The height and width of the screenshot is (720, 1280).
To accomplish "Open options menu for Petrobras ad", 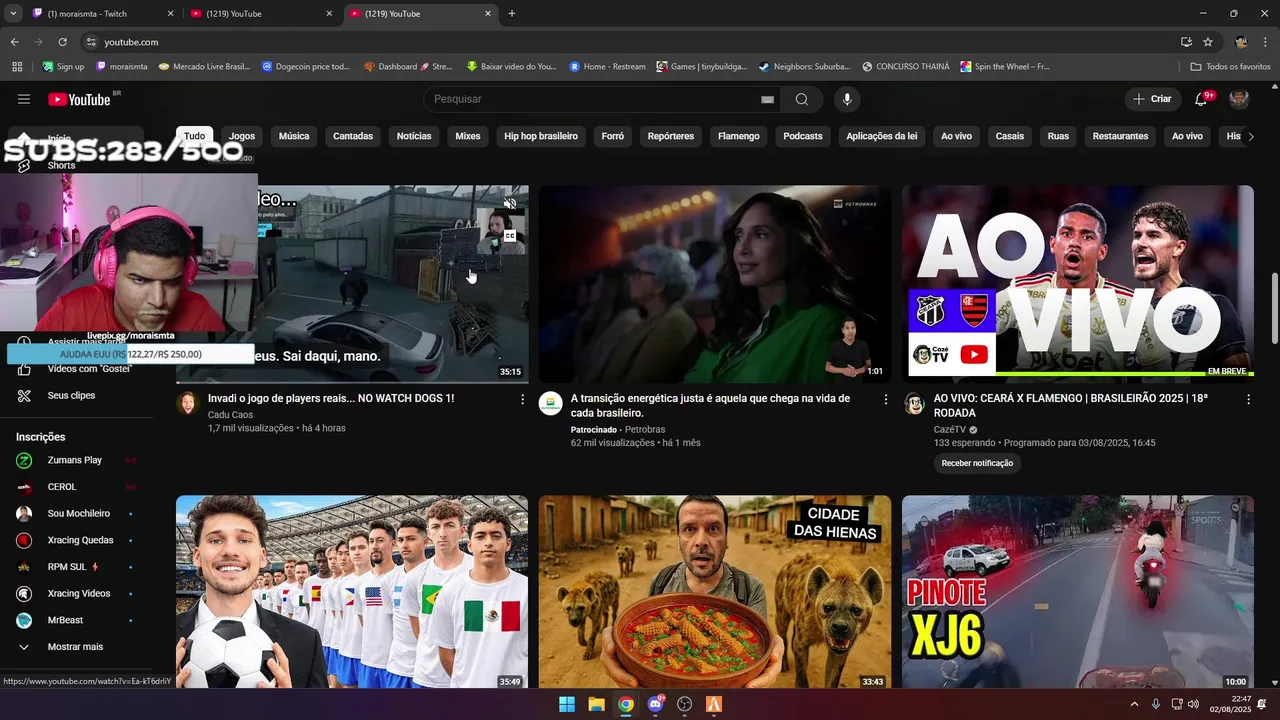I will (885, 399).
